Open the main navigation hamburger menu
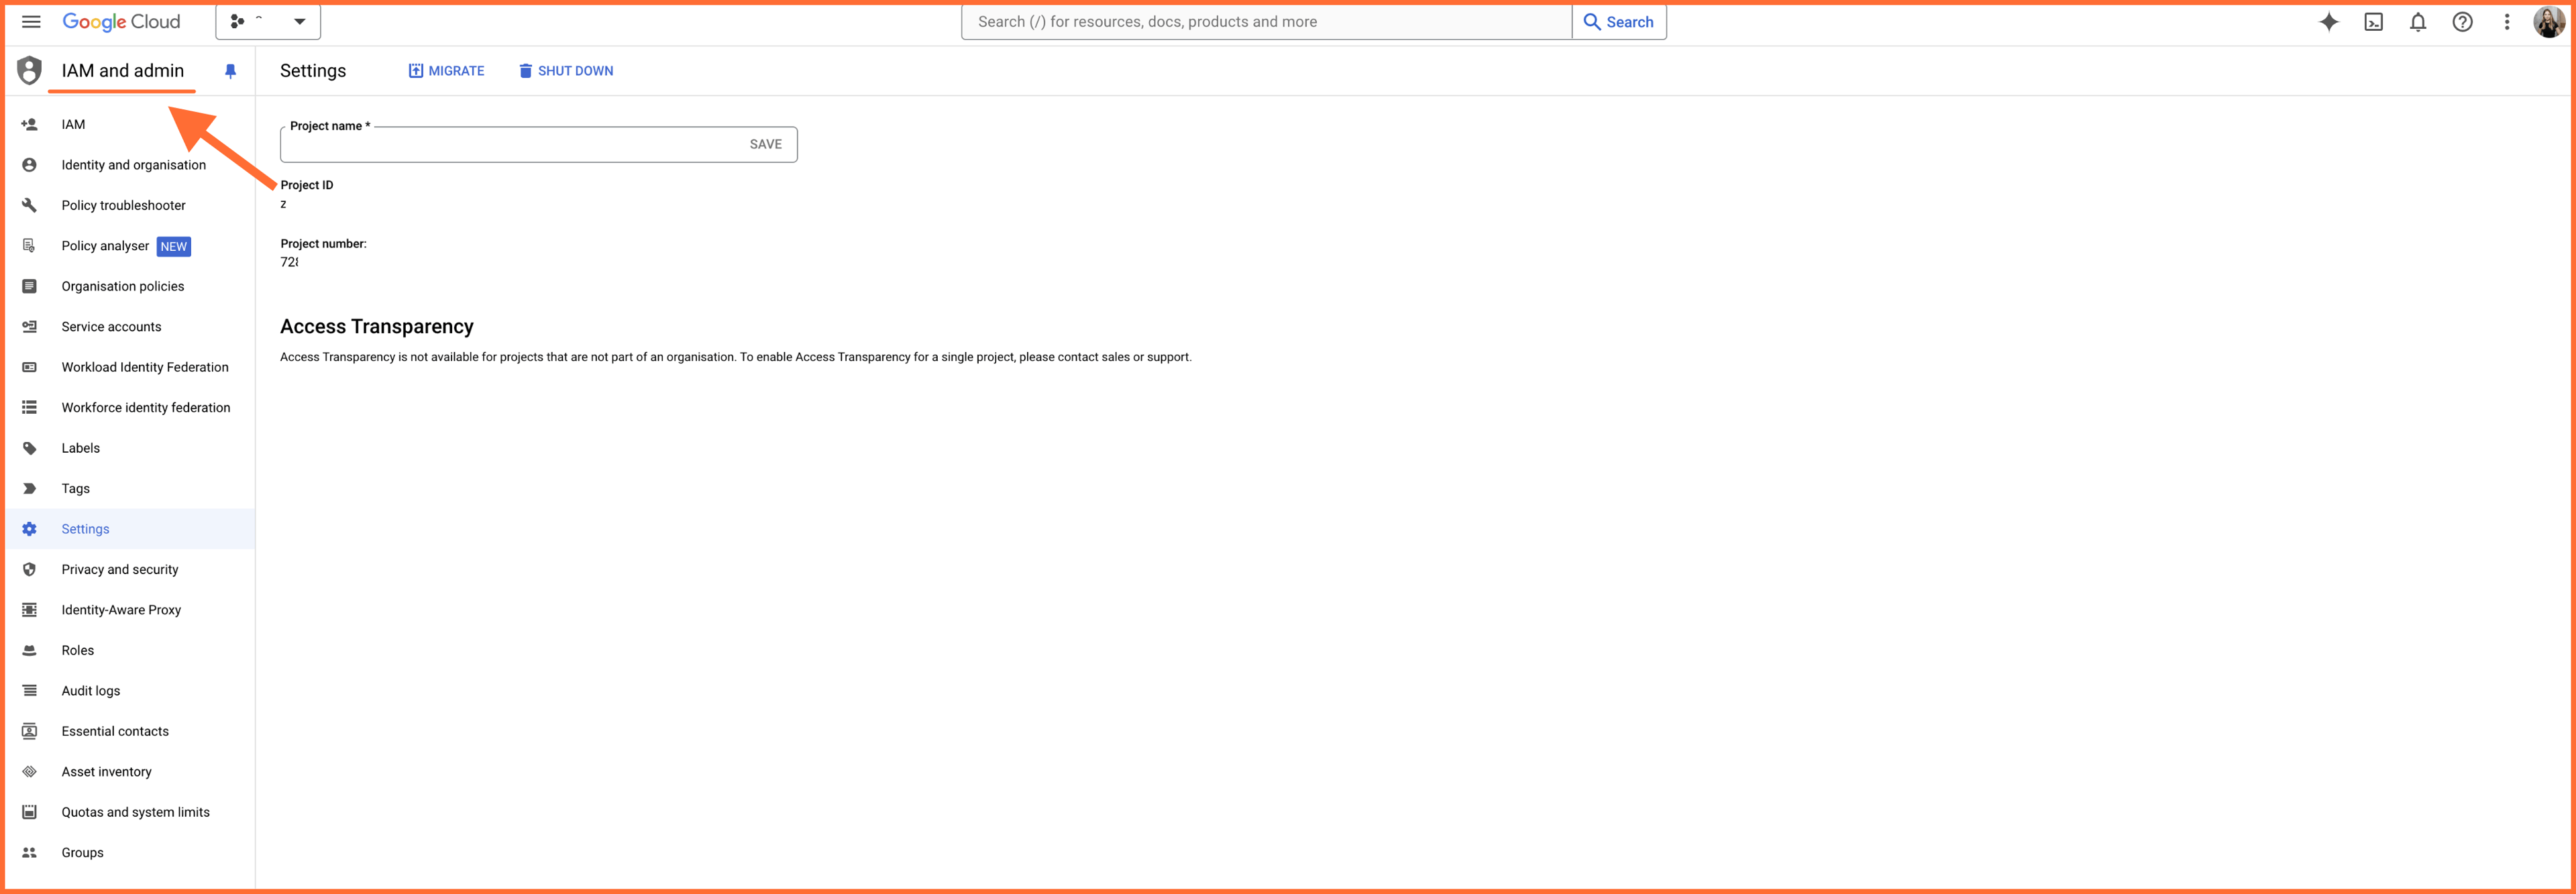The width and height of the screenshot is (2576, 894). 31,22
